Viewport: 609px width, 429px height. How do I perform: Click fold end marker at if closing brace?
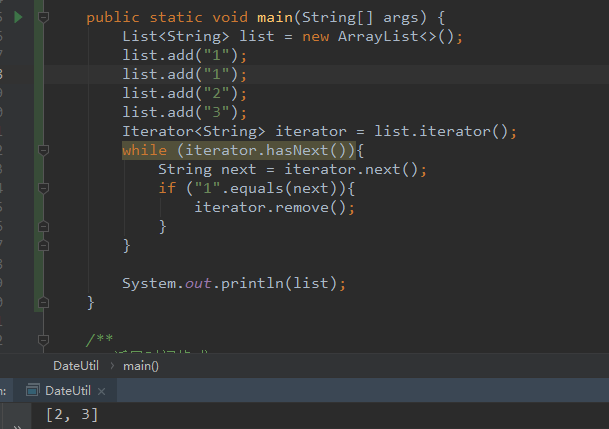coord(42,226)
